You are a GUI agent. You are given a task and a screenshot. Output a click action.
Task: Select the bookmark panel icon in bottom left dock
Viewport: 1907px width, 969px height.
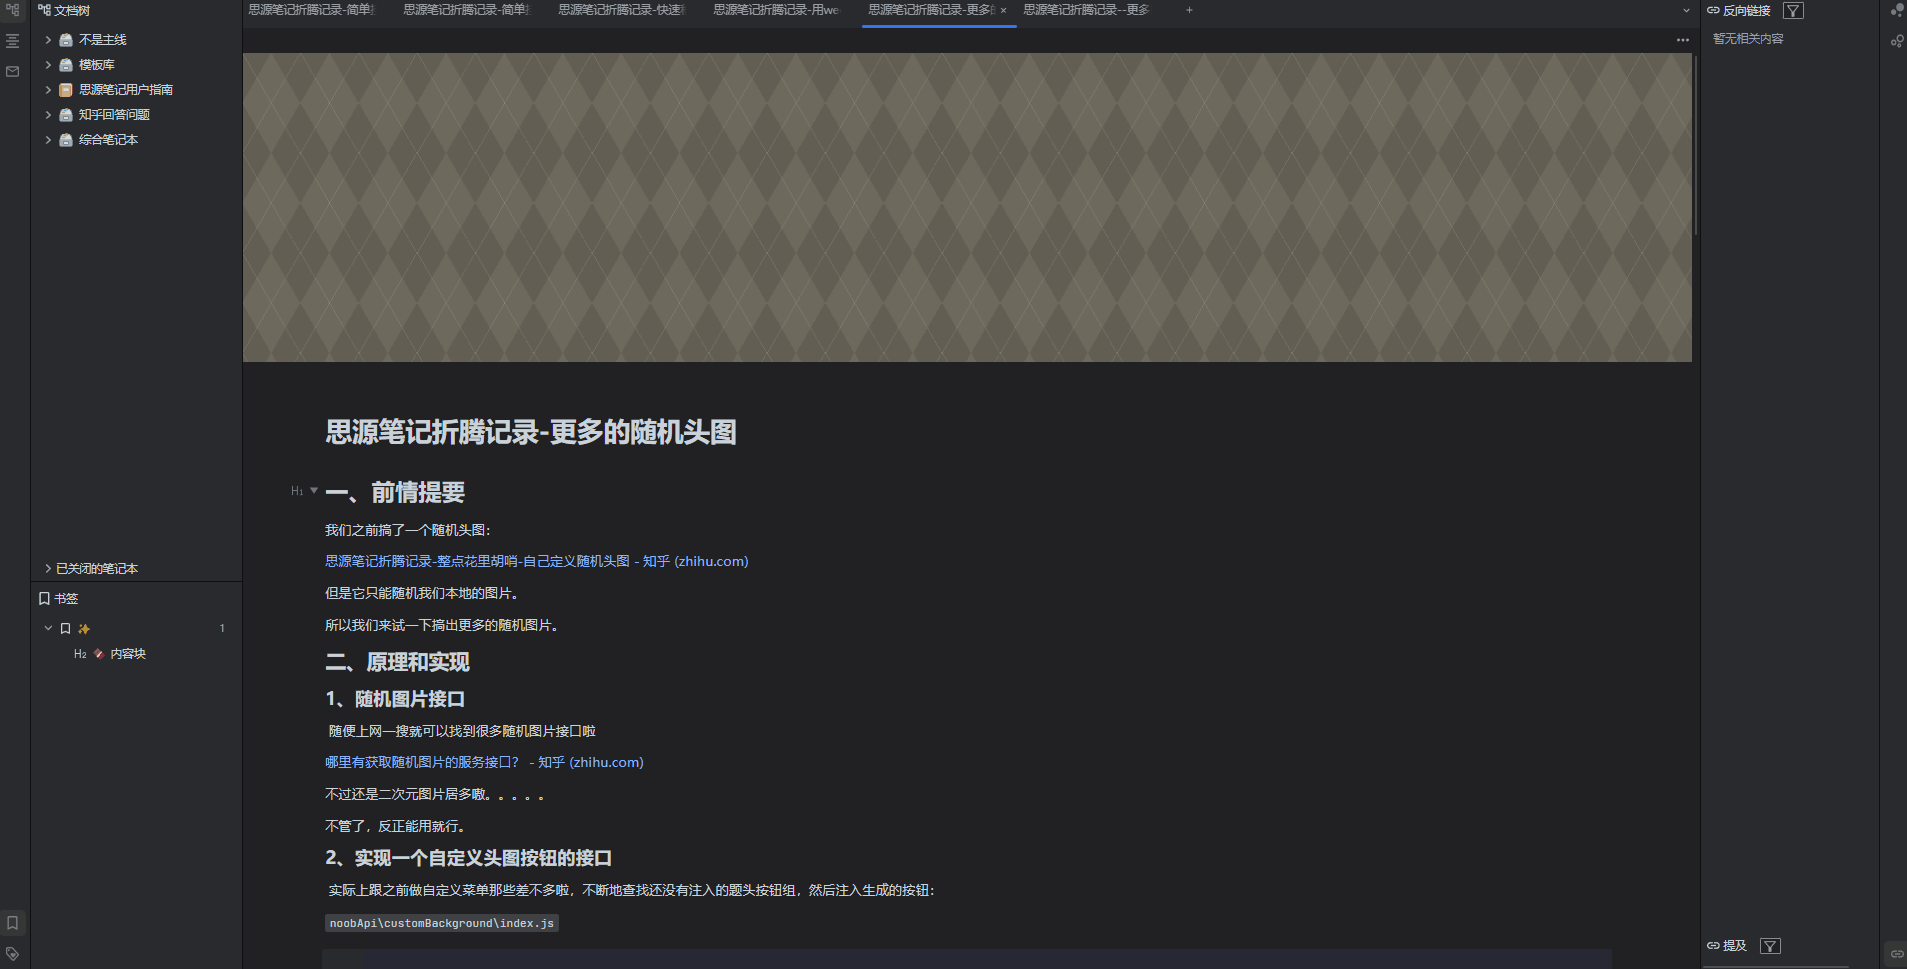click(x=12, y=922)
